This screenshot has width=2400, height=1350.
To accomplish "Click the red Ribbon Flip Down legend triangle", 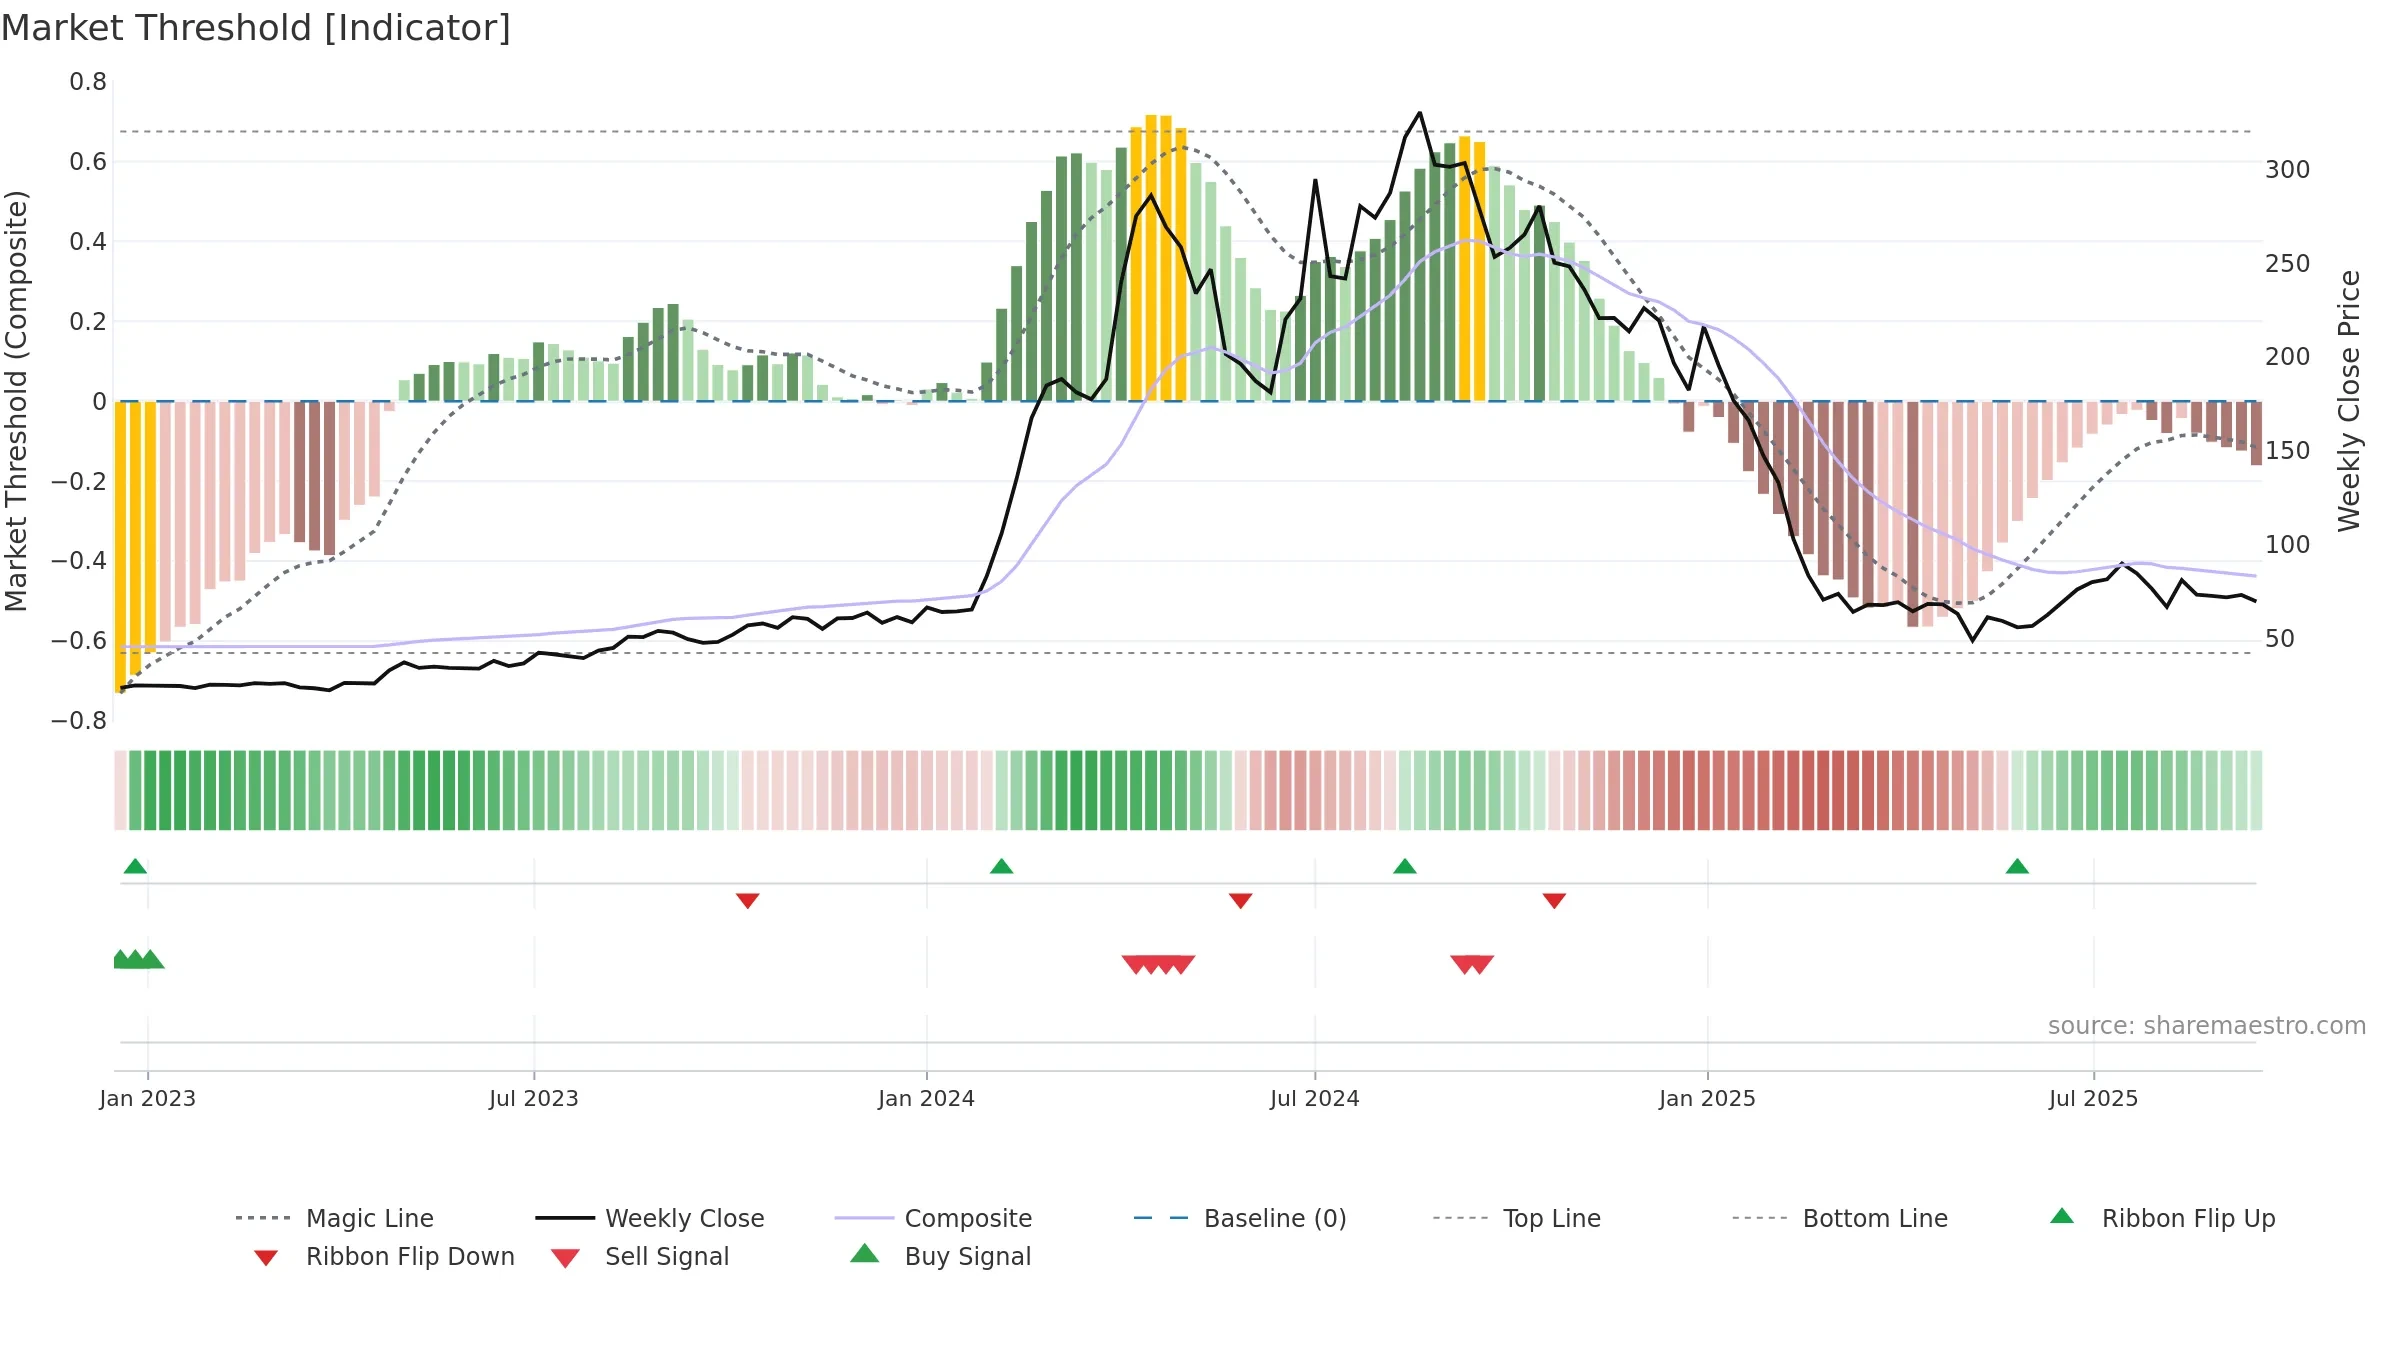I will pos(266,1258).
